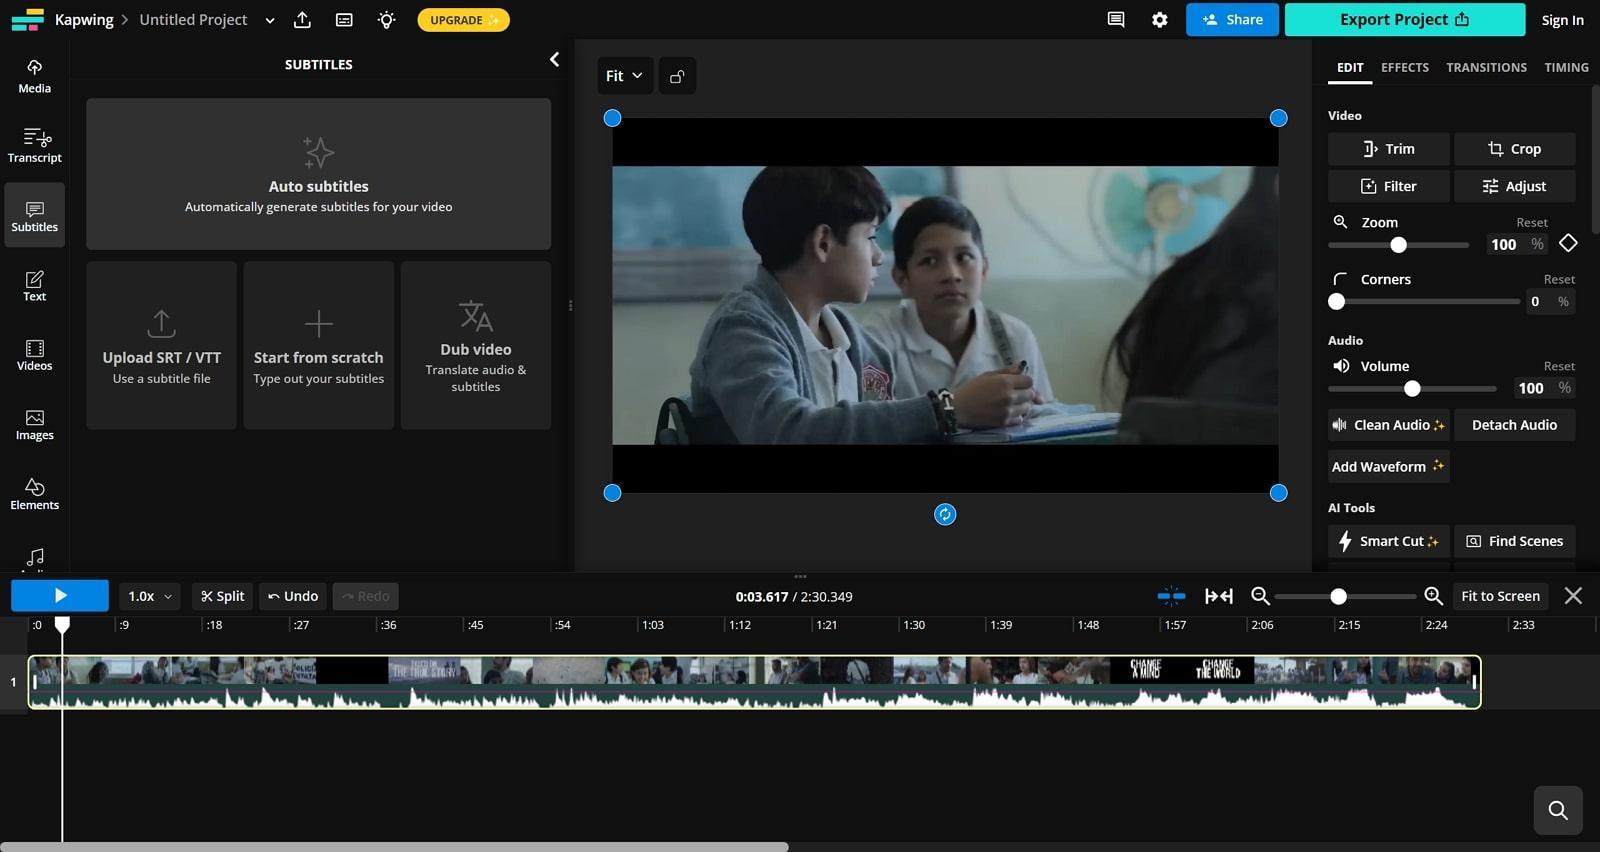This screenshot has width=1600, height=852.
Task: Switch to the EDIT tab
Action: pyautogui.click(x=1350, y=67)
